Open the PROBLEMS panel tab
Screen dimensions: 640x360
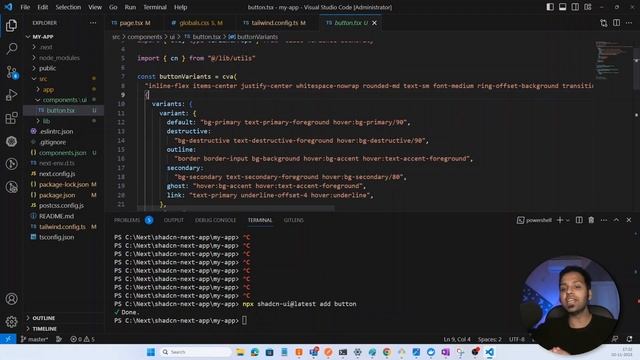(127, 220)
